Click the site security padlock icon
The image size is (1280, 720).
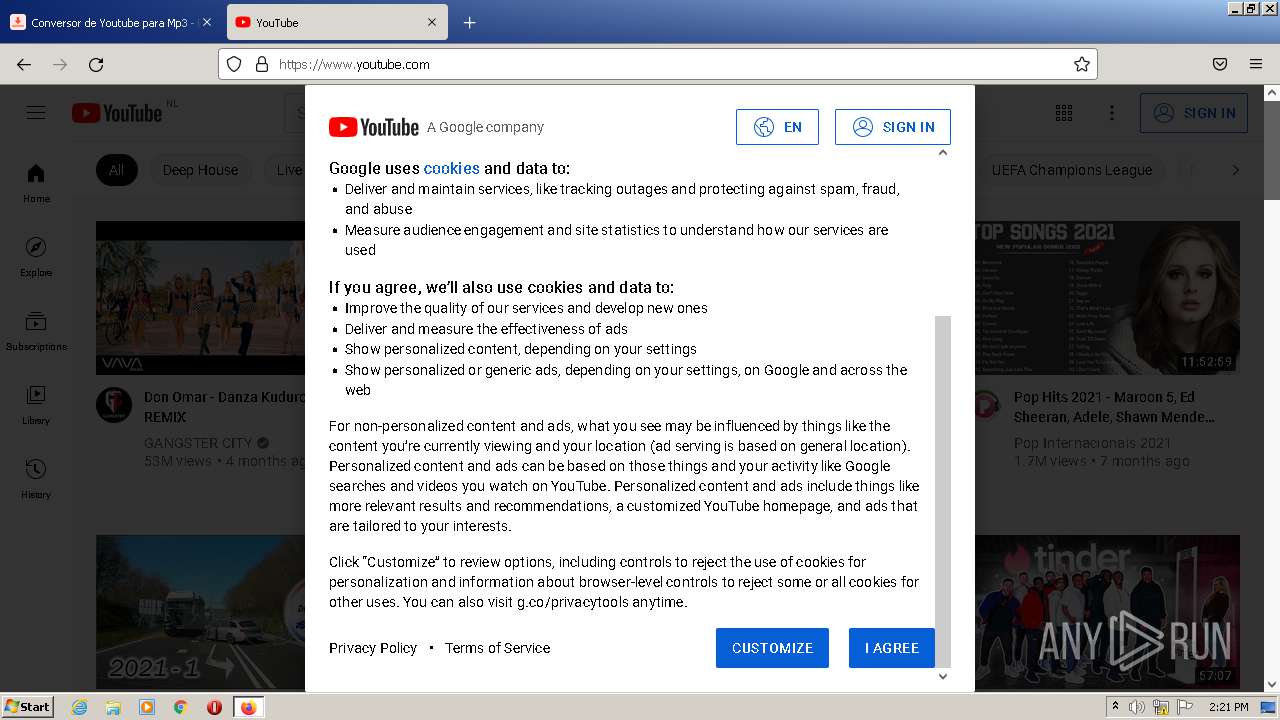coord(262,64)
